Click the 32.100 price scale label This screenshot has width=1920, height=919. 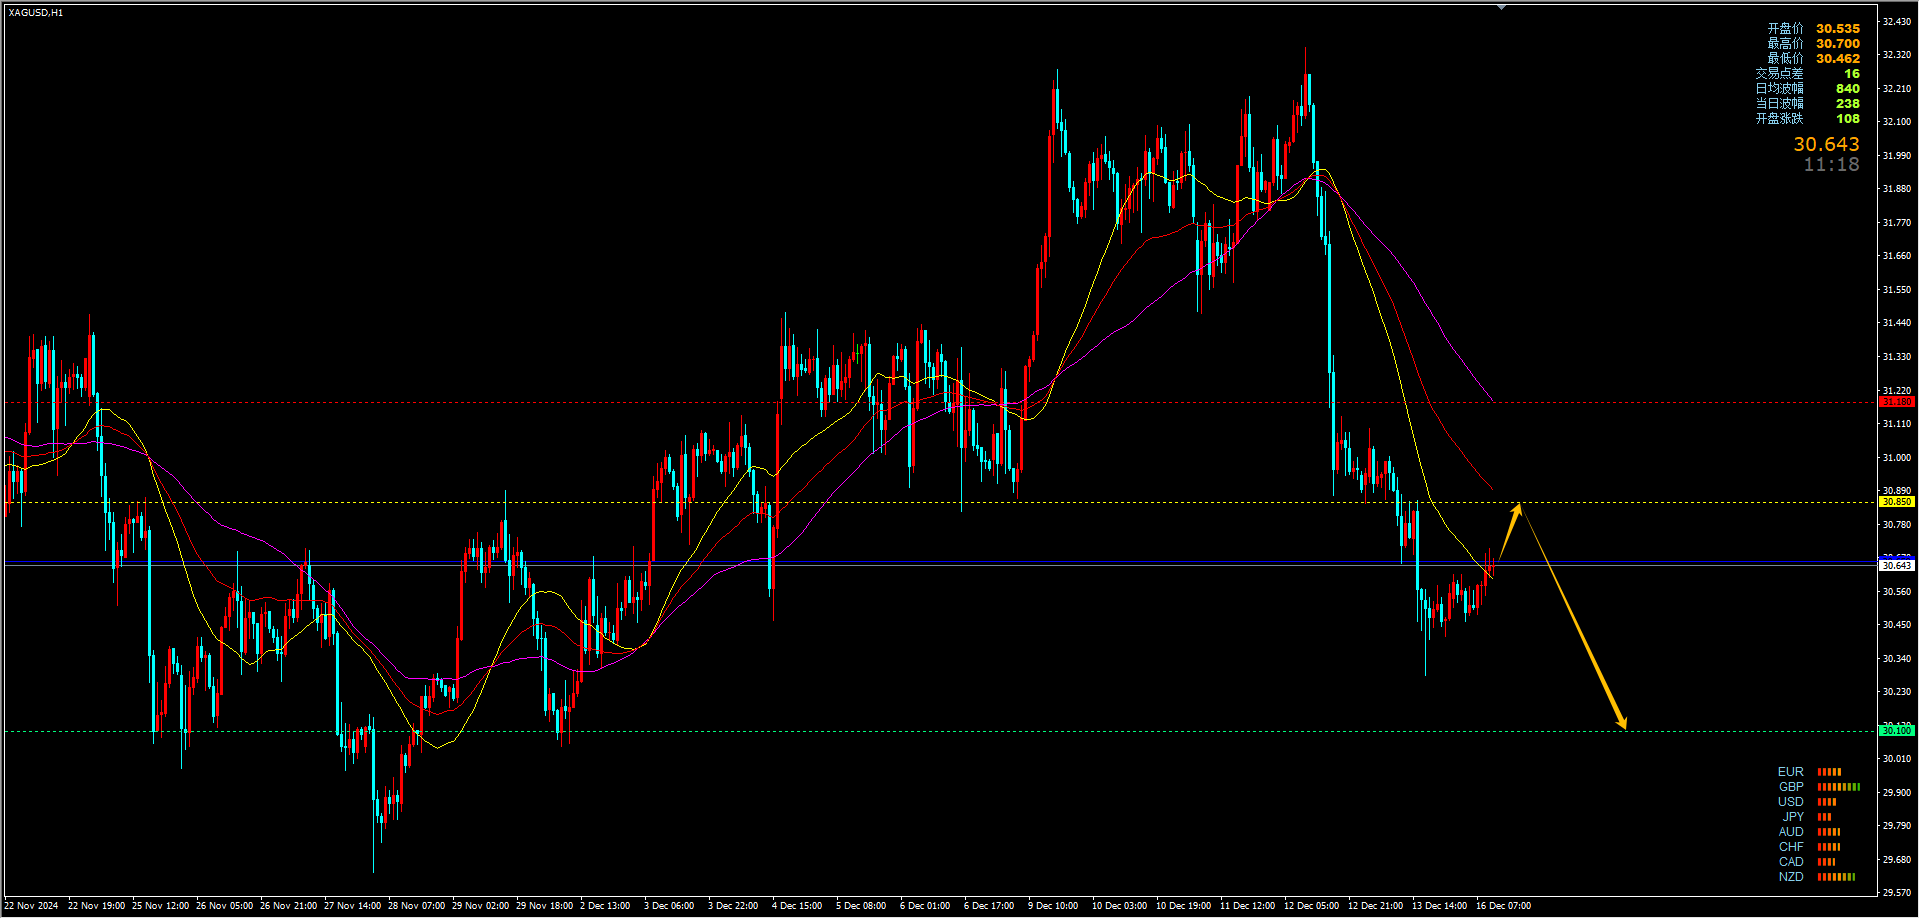(1897, 122)
